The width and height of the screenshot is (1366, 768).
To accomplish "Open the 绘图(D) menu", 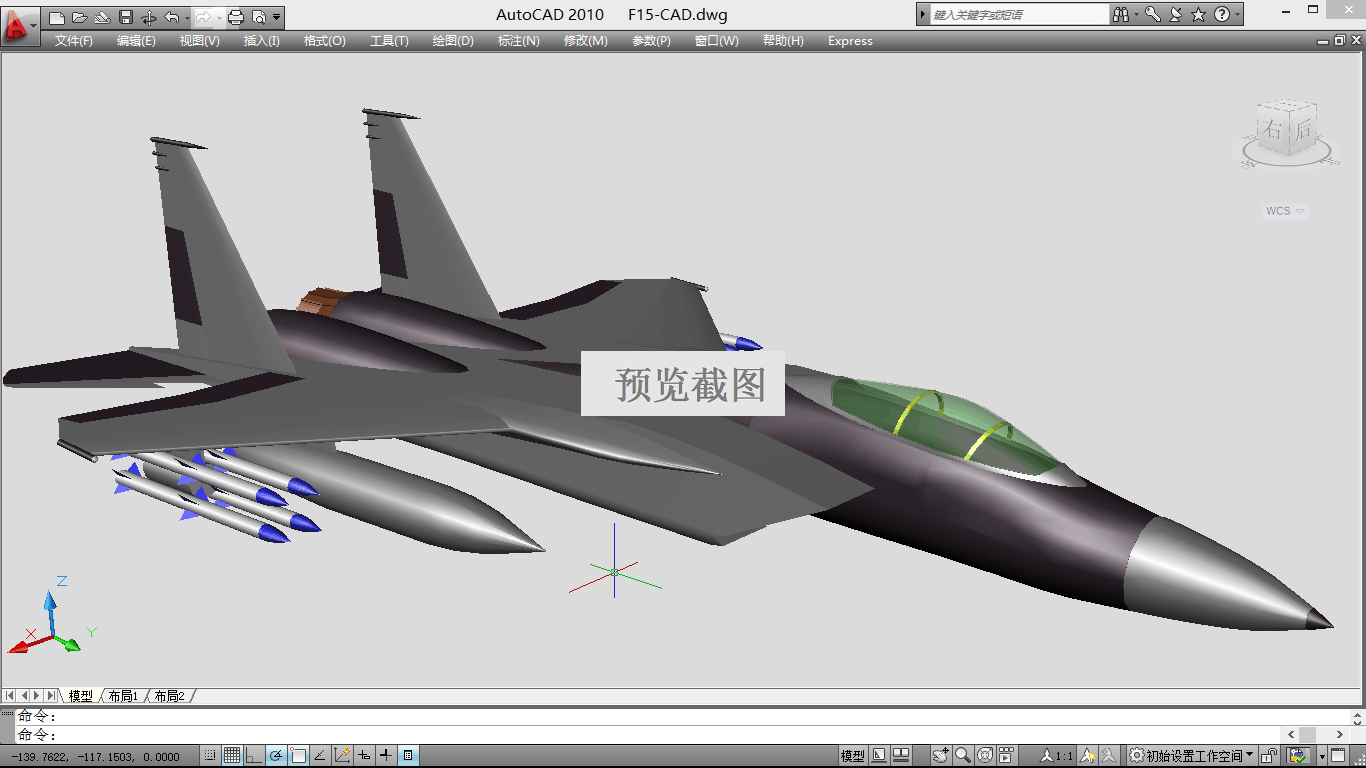I will pyautogui.click(x=452, y=41).
